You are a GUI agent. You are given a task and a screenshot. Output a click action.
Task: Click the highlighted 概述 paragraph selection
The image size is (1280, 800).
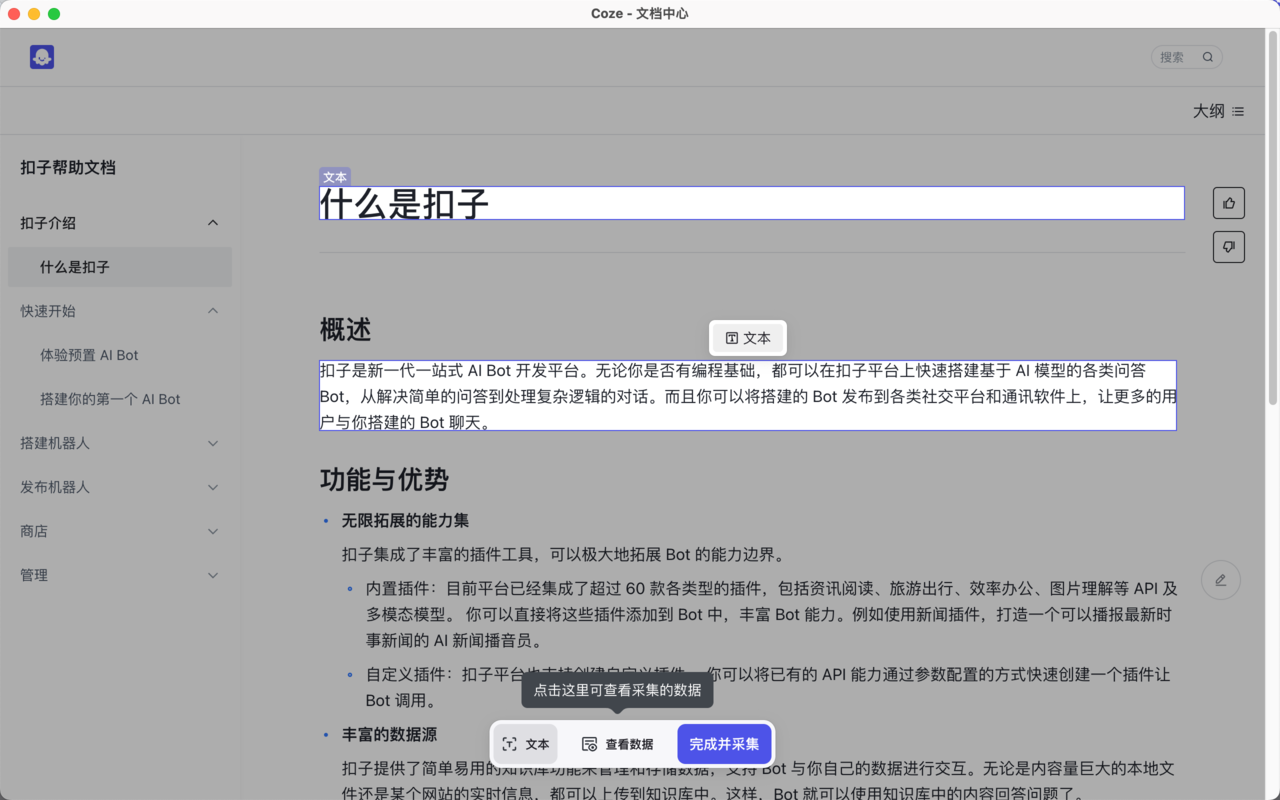(747, 395)
